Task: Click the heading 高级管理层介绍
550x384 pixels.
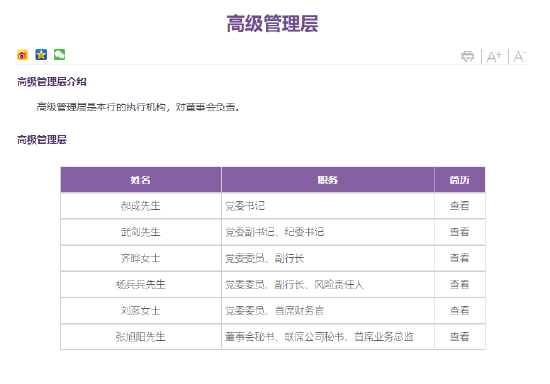Action: pos(52,82)
